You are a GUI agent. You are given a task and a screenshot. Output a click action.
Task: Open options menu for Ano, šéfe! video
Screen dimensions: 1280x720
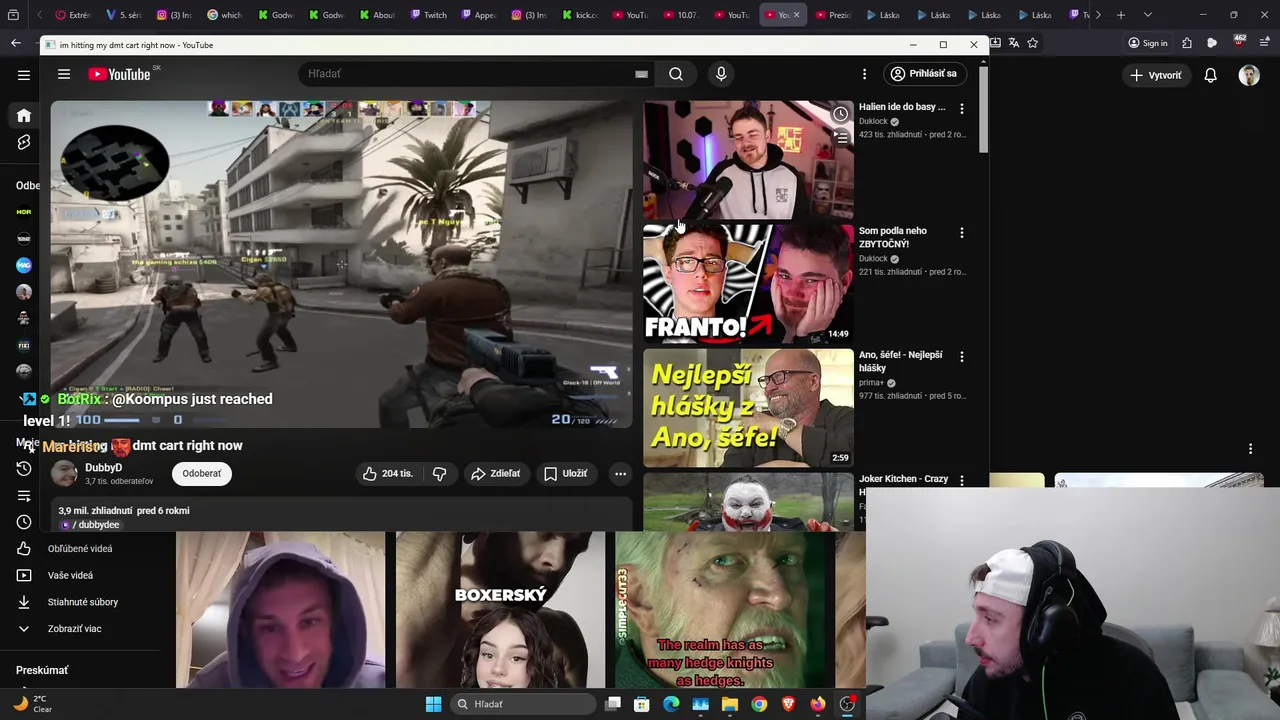pos(962,356)
